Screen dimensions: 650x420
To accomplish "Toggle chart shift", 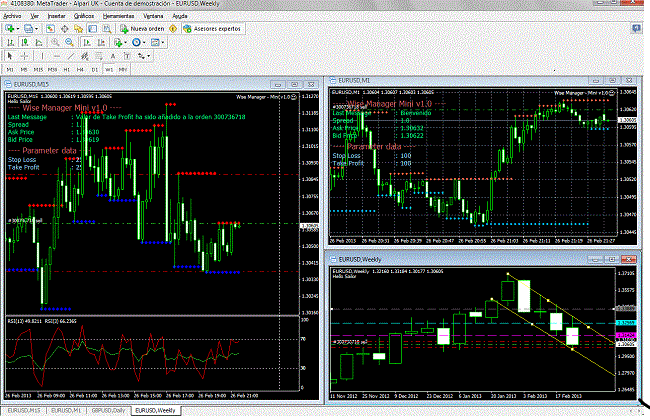I will 101,42.
